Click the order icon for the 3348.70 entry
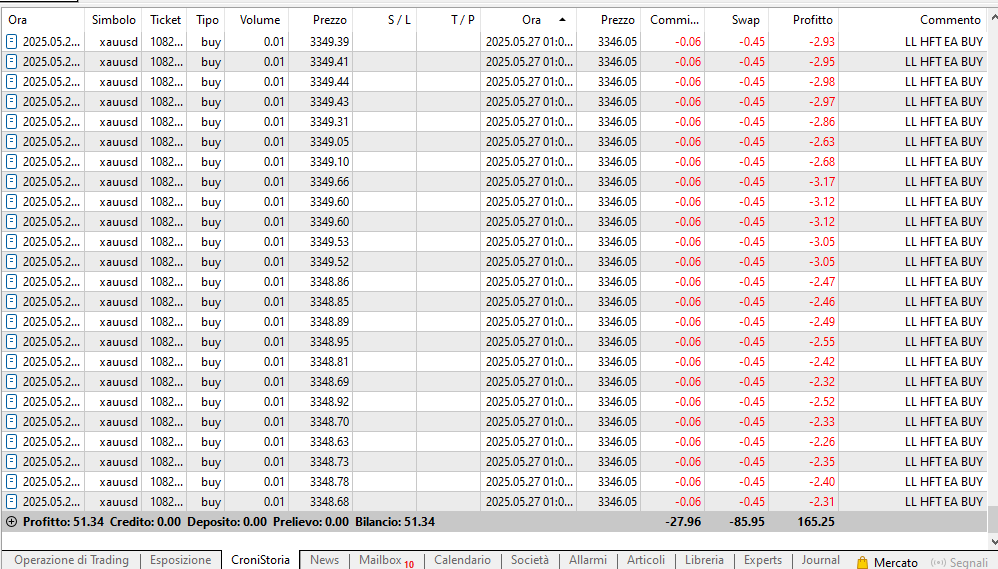The width and height of the screenshot is (998, 569). 11,421
